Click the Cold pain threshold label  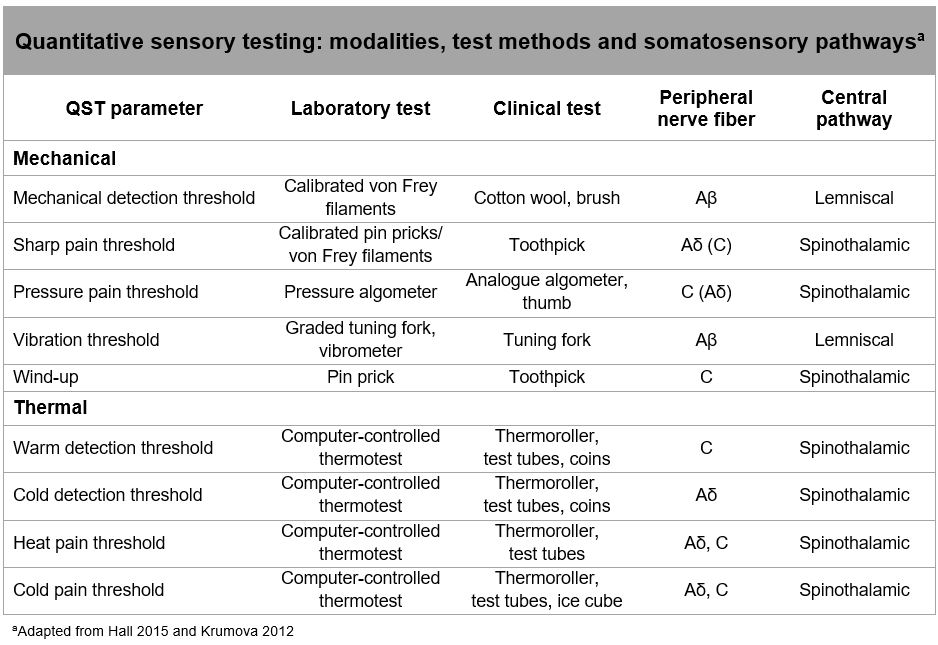pos(89,590)
